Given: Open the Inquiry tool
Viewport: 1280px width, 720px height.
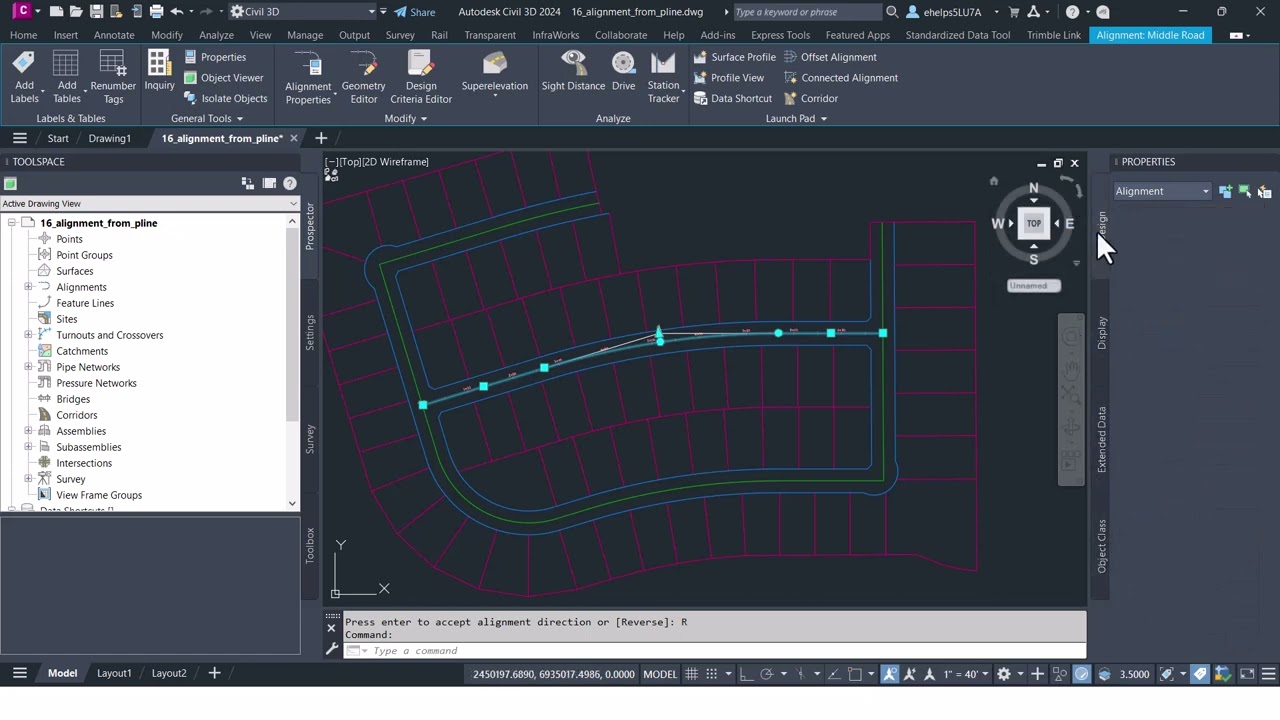Looking at the screenshot, I should pos(159,72).
